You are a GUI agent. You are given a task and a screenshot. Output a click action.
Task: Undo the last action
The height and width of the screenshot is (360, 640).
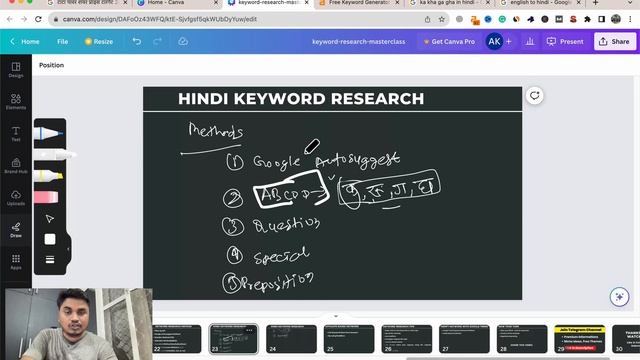137,41
